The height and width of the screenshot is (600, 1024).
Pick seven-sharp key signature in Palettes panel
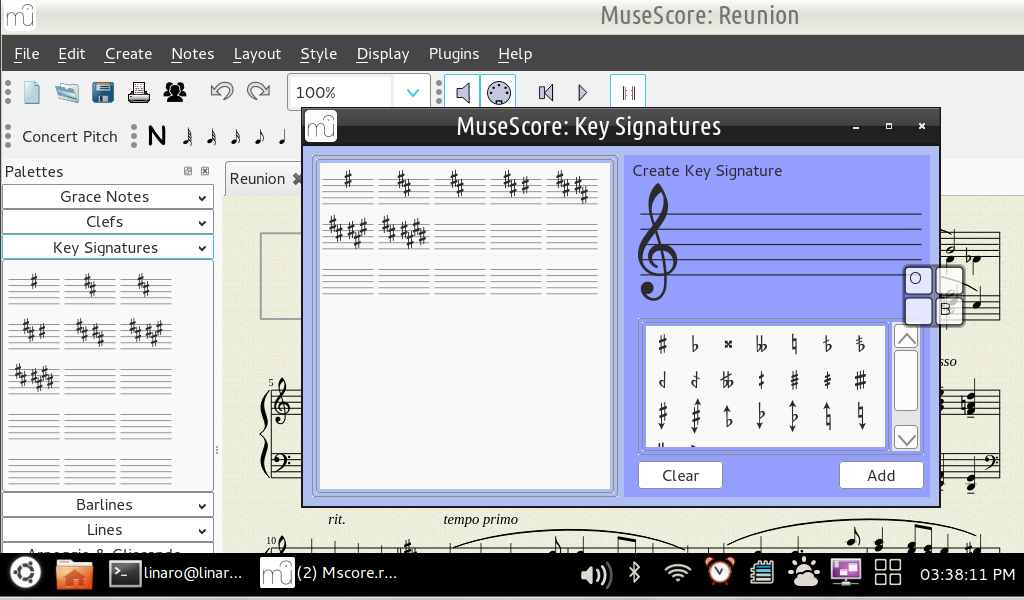tap(34, 377)
